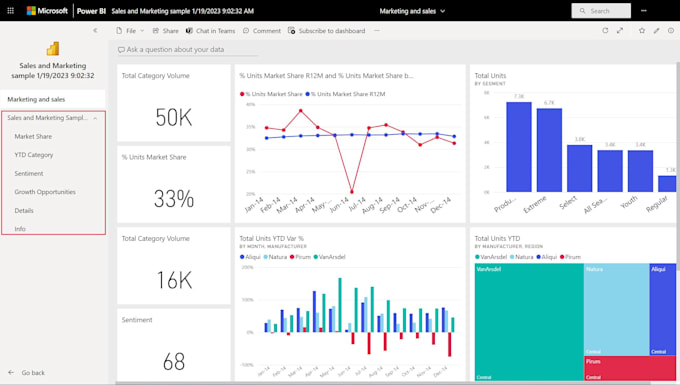680x385 pixels.
Task: Open the Comment pane
Action: pyautogui.click(x=262, y=31)
